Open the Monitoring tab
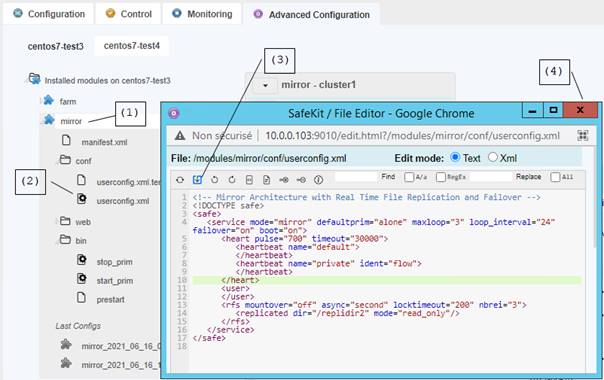The width and height of the screenshot is (604, 380). [202, 14]
